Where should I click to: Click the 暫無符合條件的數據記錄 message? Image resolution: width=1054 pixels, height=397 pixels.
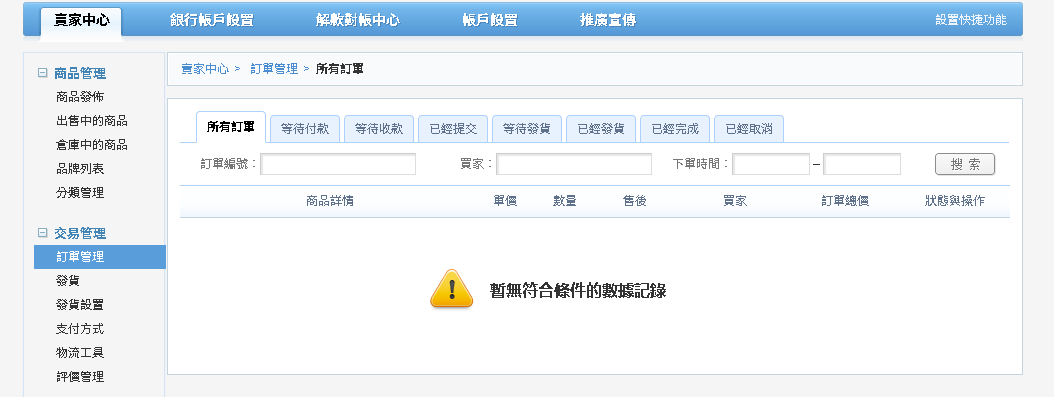pyautogui.click(x=578, y=291)
